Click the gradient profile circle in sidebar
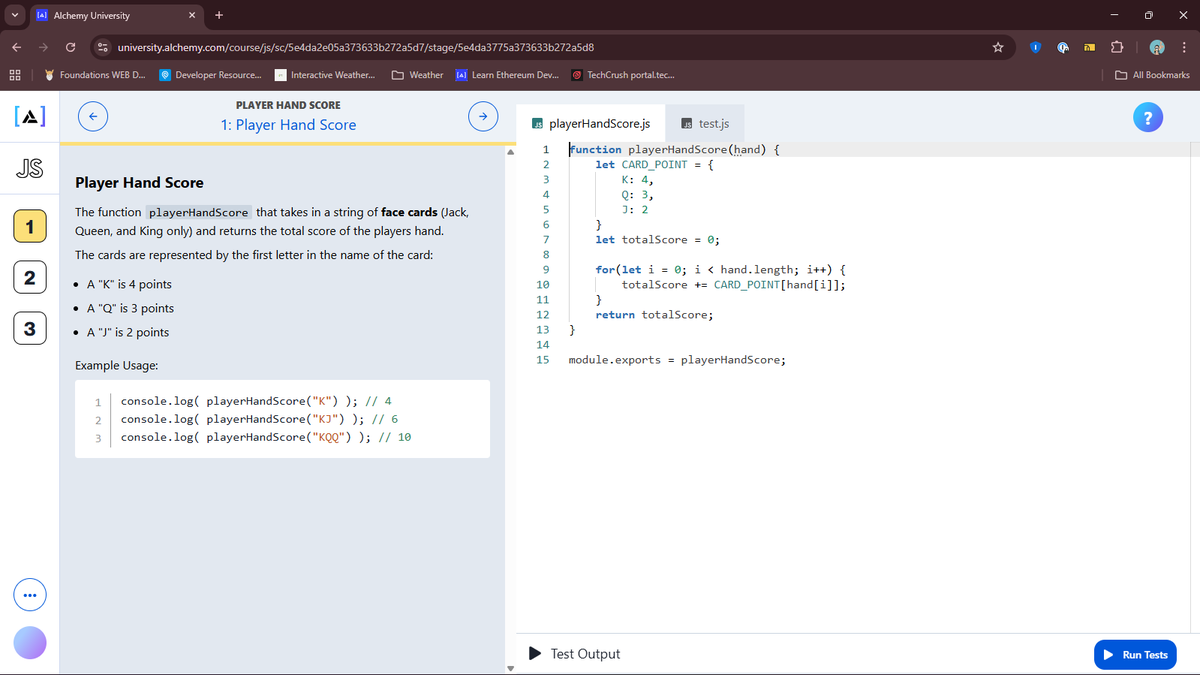This screenshot has height=675, width=1200. (29, 642)
